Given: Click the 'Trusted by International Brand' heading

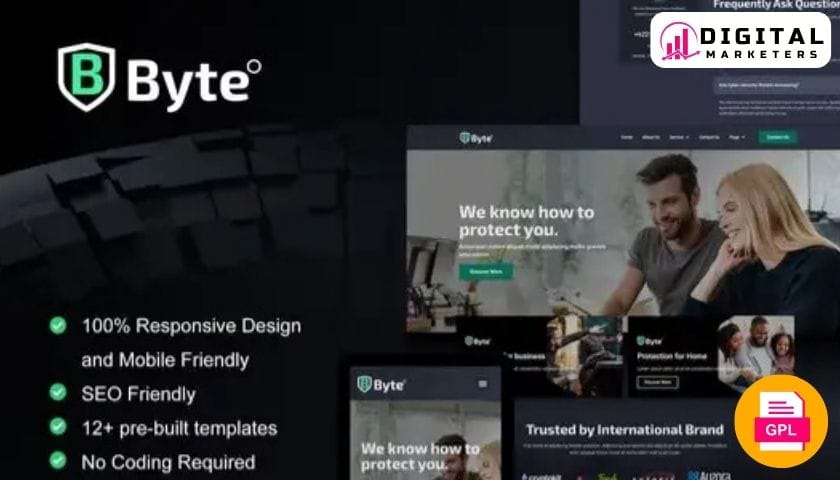Looking at the screenshot, I should coord(625,430).
